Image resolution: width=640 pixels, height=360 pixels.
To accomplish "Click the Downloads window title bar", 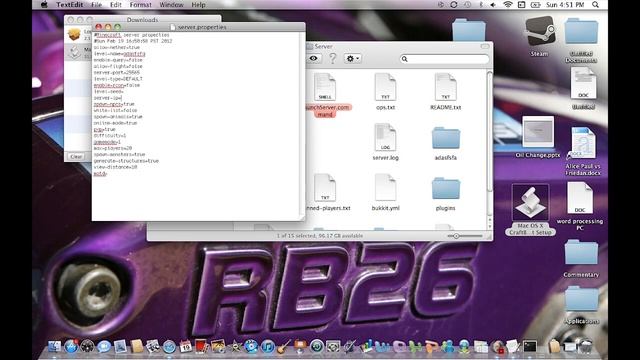I will (x=142, y=20).
